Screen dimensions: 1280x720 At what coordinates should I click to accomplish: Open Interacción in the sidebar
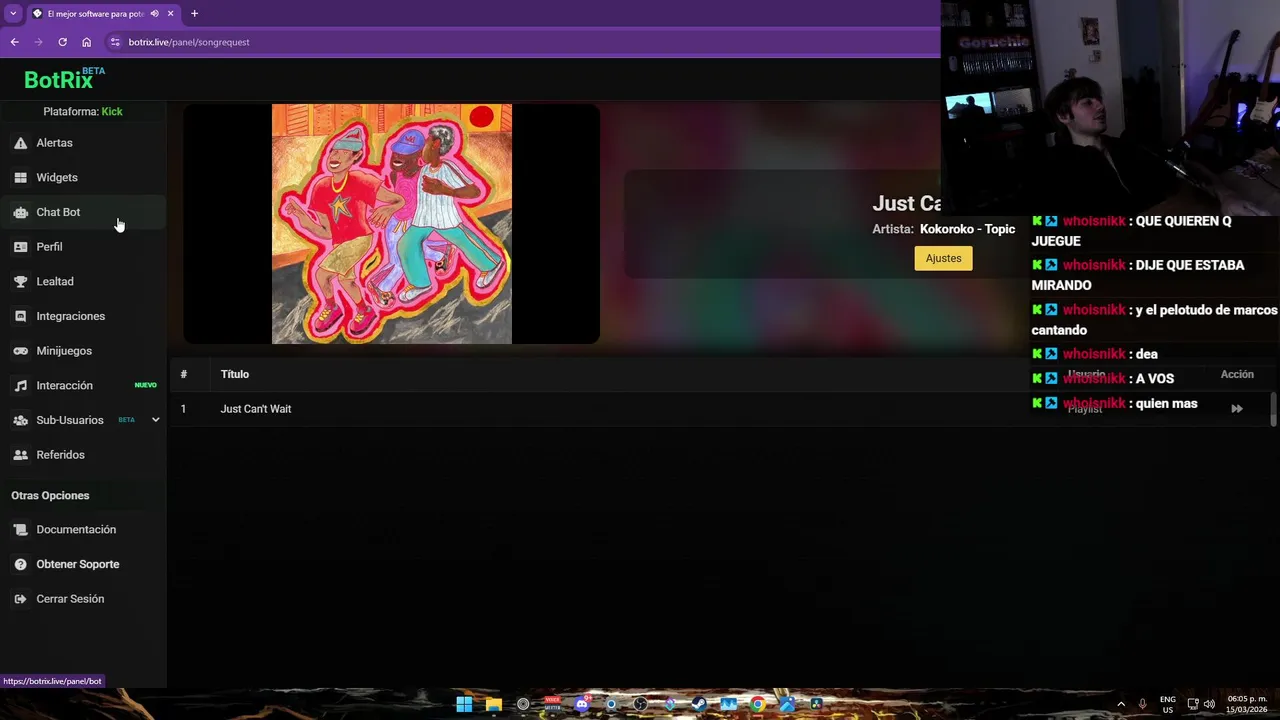point(84,386)
